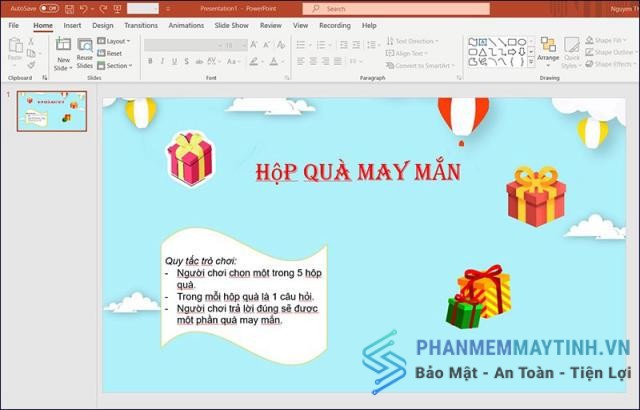Click the Increase List Level indent icon
Screen dimensions: 640x410
click(356, 45)
